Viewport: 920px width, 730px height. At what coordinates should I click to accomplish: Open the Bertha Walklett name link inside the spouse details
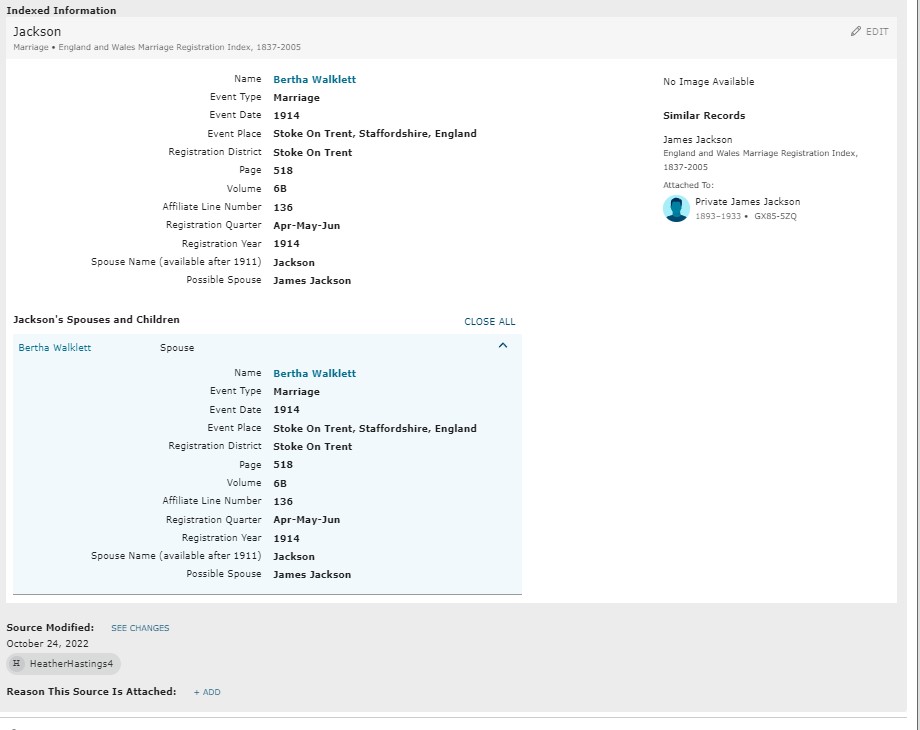coord(314,373)
